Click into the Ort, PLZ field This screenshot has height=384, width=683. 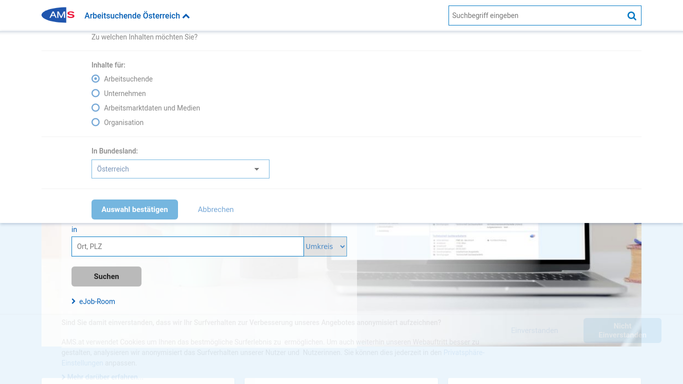[187, 246]
